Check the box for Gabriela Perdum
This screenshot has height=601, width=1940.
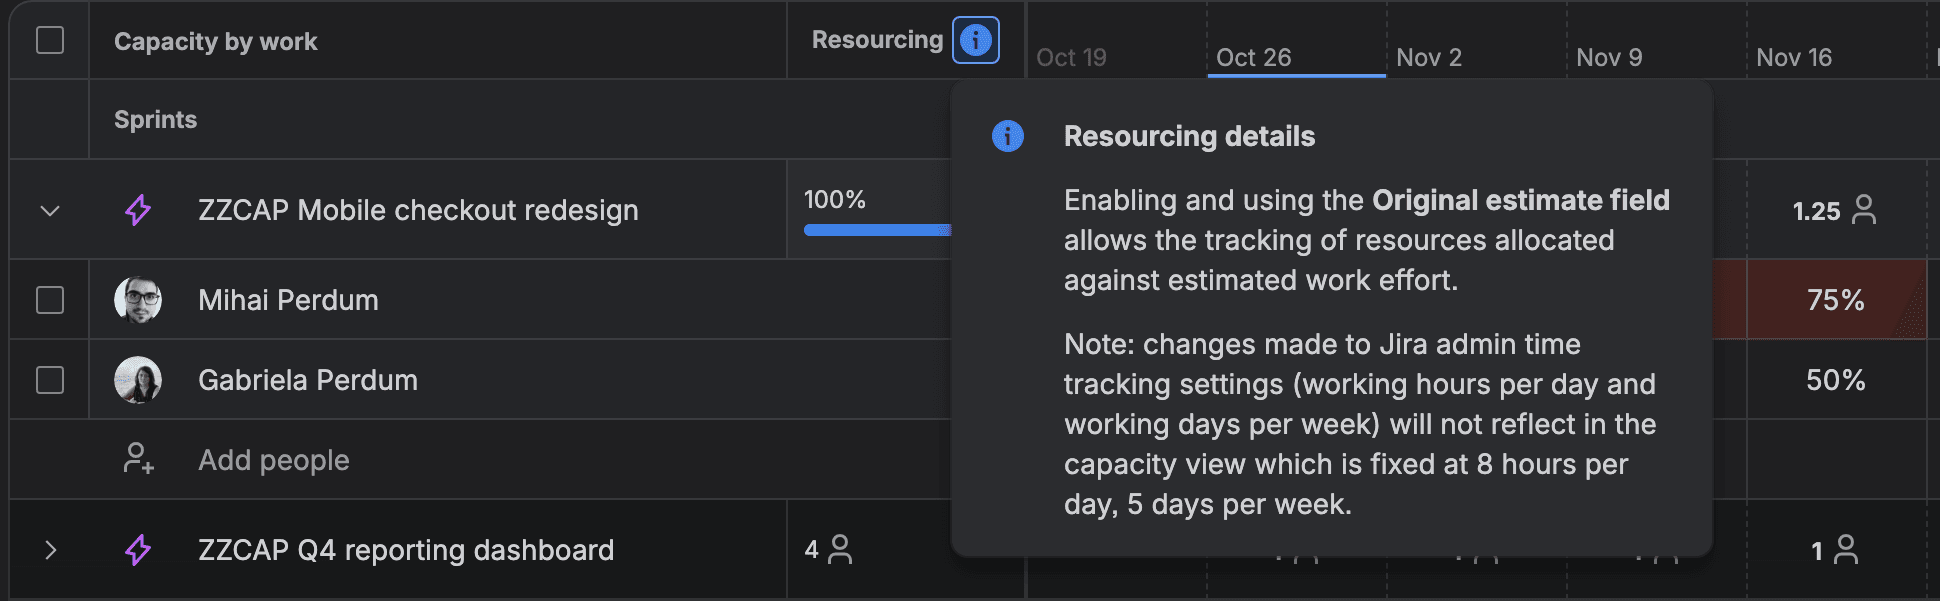(50, 380)
